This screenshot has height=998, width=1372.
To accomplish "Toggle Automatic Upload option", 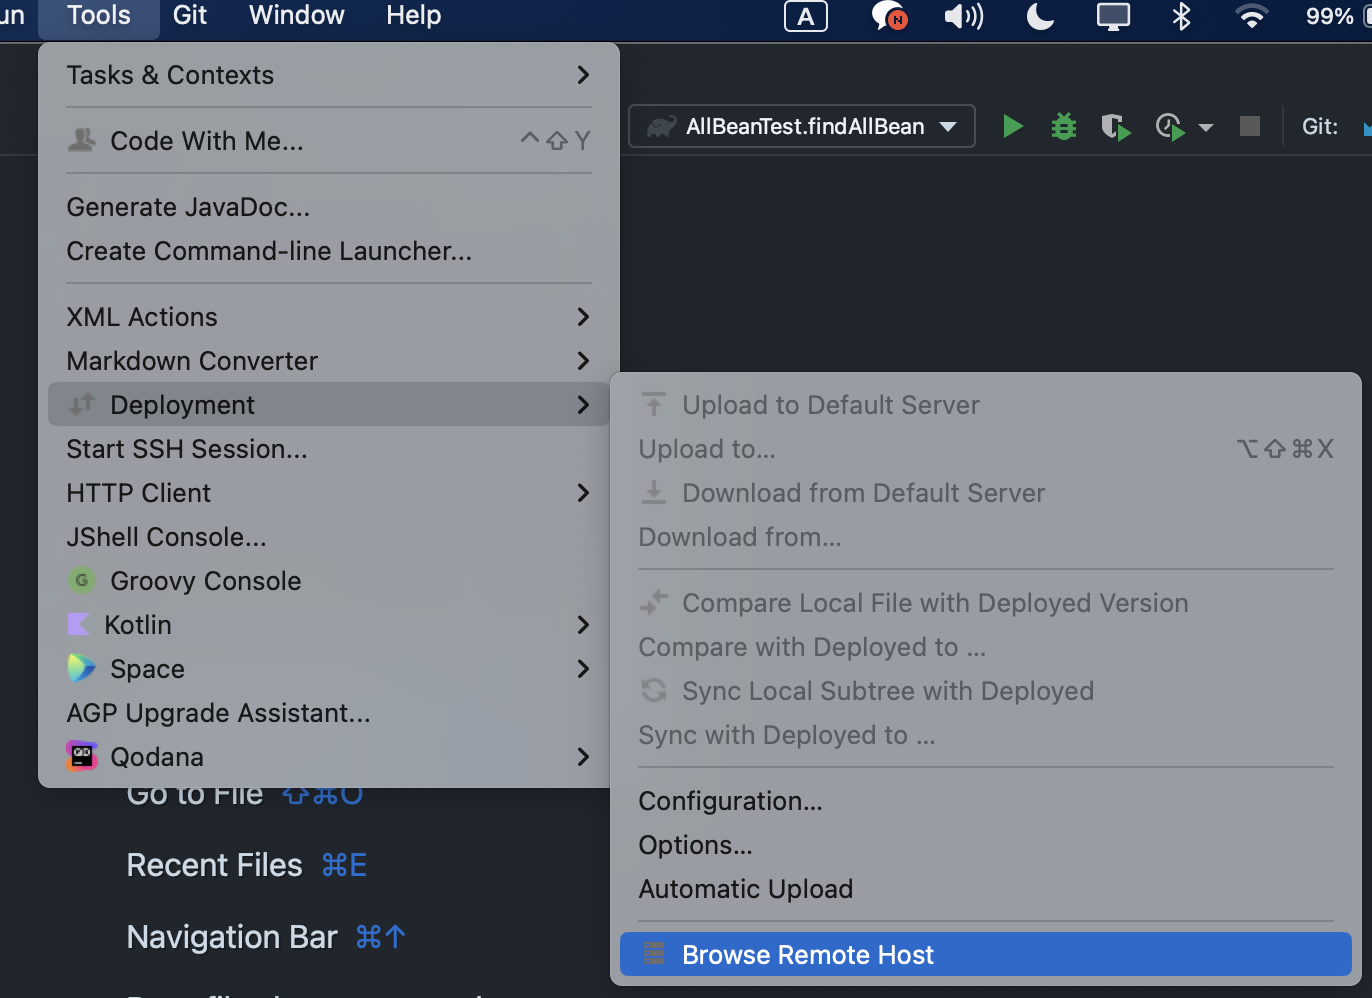I will 986,889.
